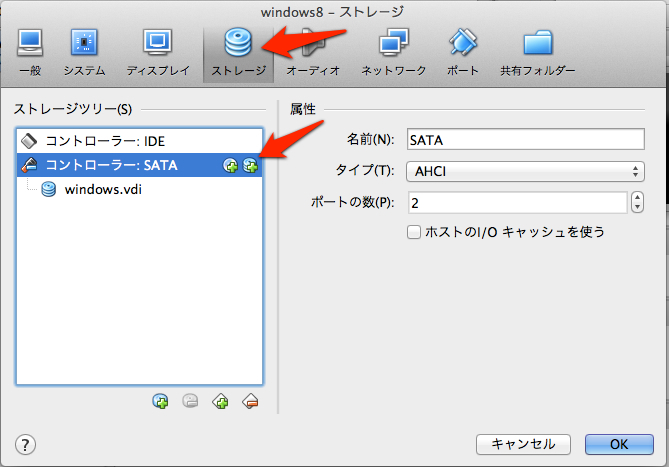This screenshot has width=669, height=467.
Task: Click the 名前 field containing SATA
Action: [526, 139]
